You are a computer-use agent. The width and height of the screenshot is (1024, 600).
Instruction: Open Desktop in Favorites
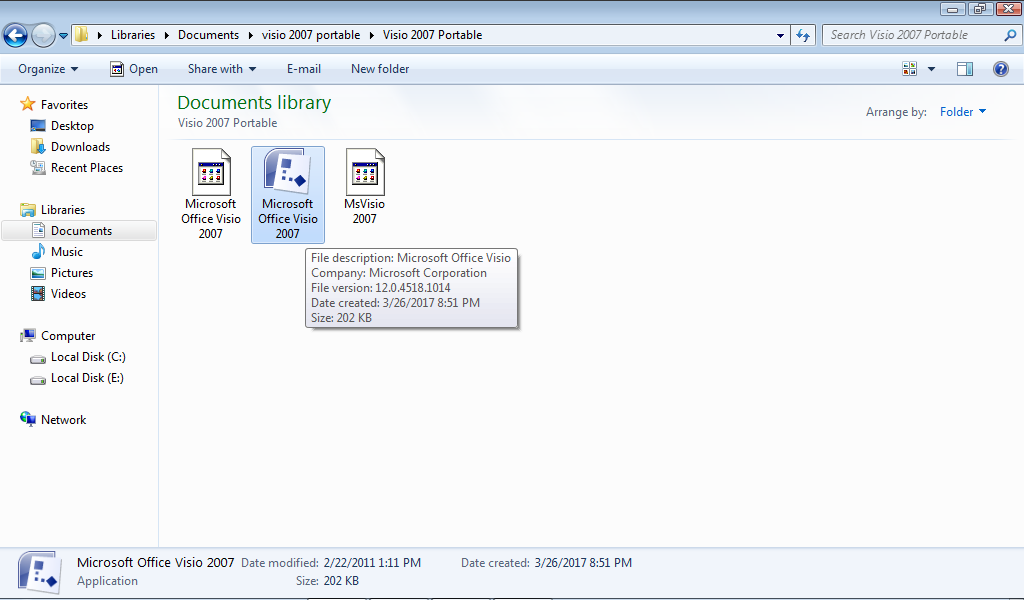click(72, 126)
